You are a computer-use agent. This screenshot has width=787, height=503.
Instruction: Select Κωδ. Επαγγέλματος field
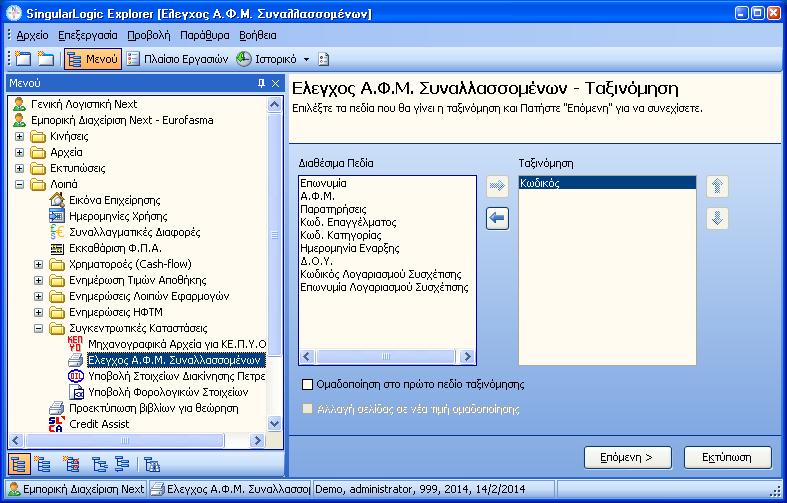tap(348, 222)
